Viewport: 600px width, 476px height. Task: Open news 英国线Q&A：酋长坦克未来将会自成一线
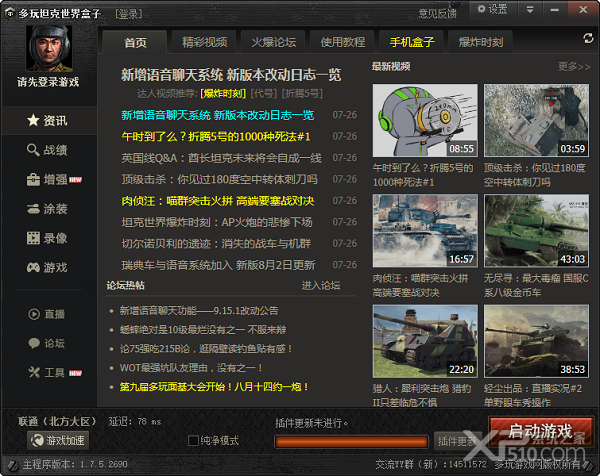tap(222, 158)
